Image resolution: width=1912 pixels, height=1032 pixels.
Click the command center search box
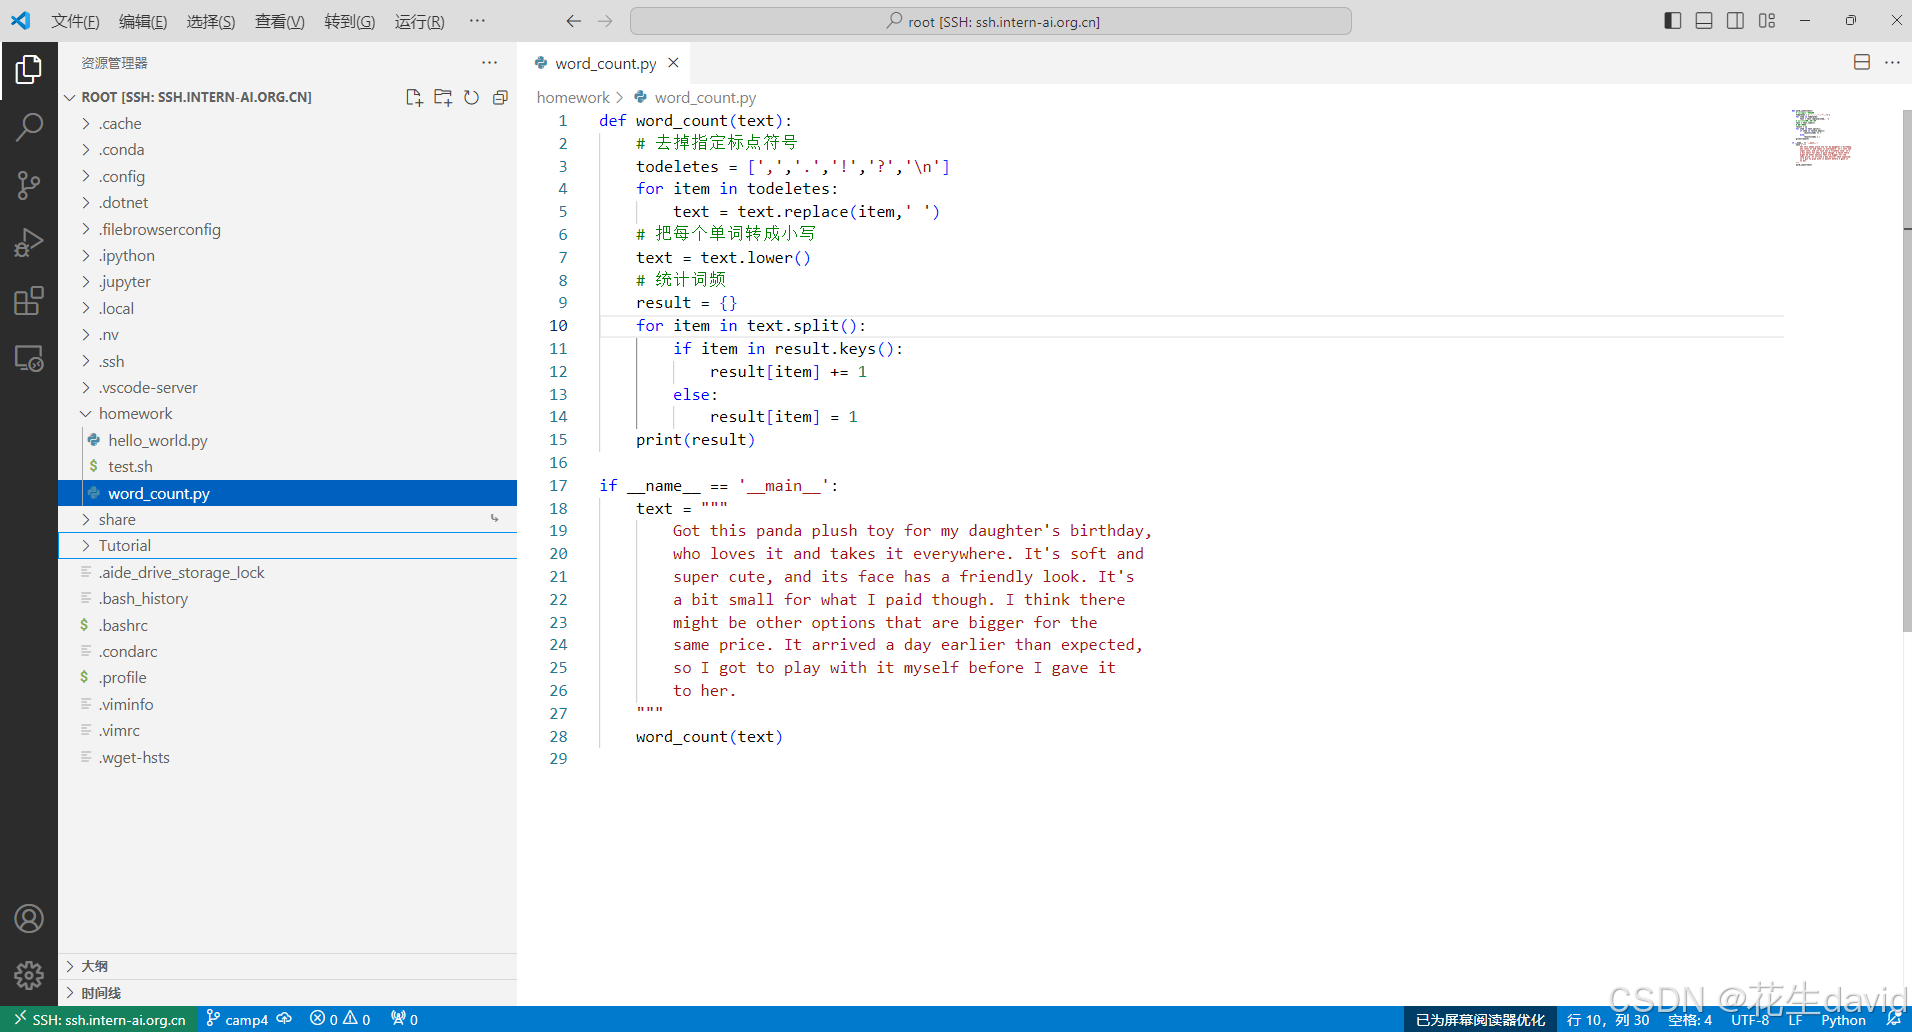point(991,21)
